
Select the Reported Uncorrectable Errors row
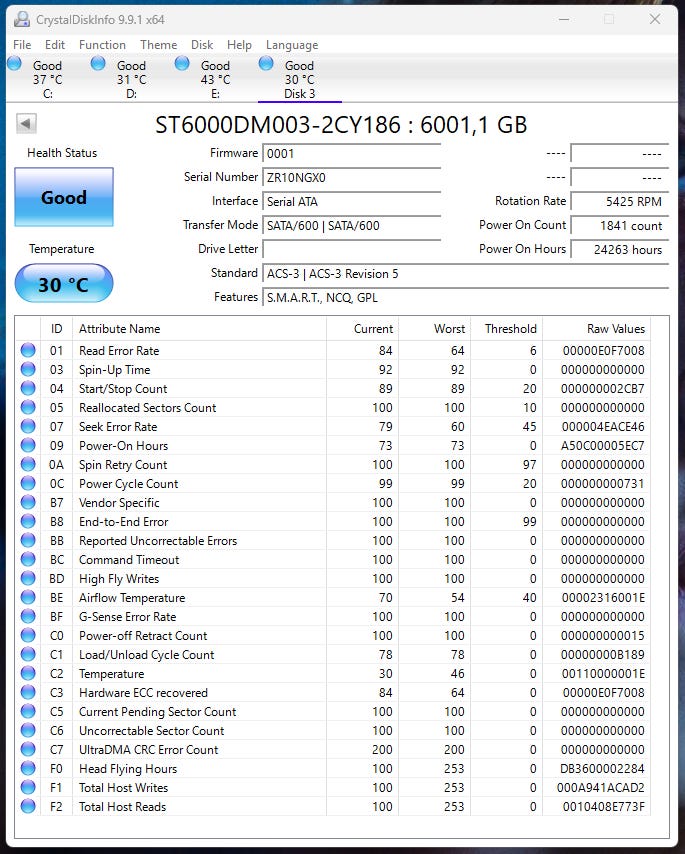(x=333, y=540)
